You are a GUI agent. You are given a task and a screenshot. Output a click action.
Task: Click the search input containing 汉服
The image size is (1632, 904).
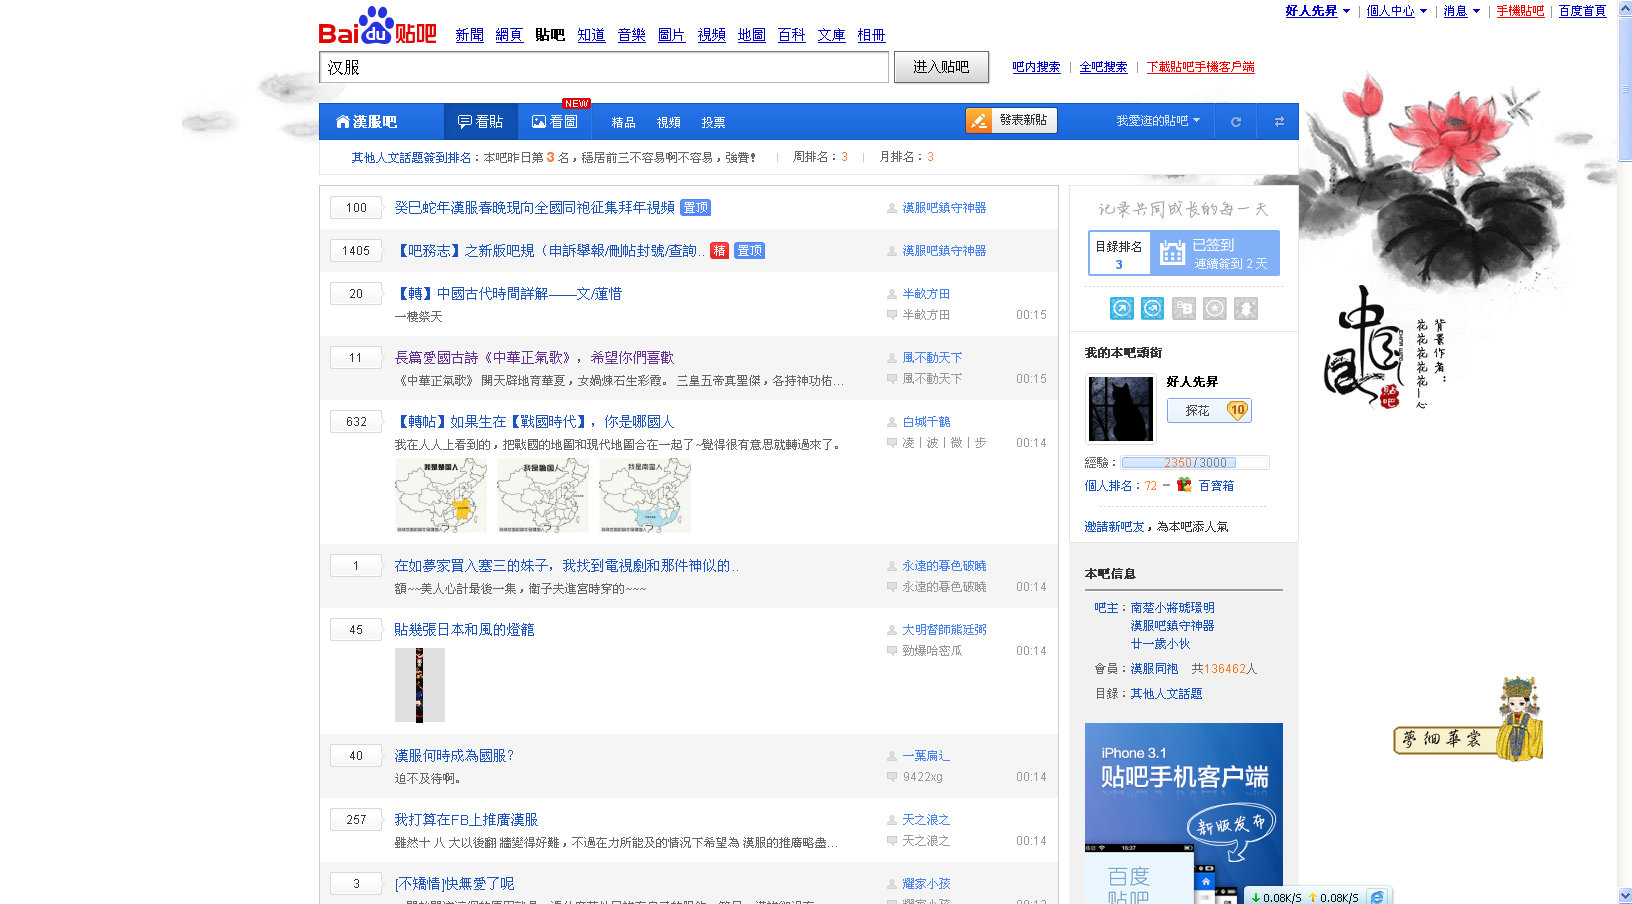point(604,67)
